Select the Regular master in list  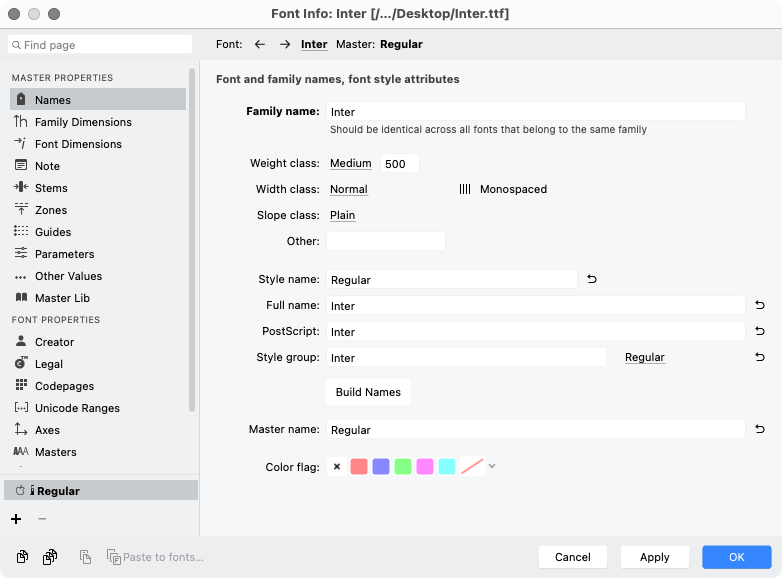point(101,490)
